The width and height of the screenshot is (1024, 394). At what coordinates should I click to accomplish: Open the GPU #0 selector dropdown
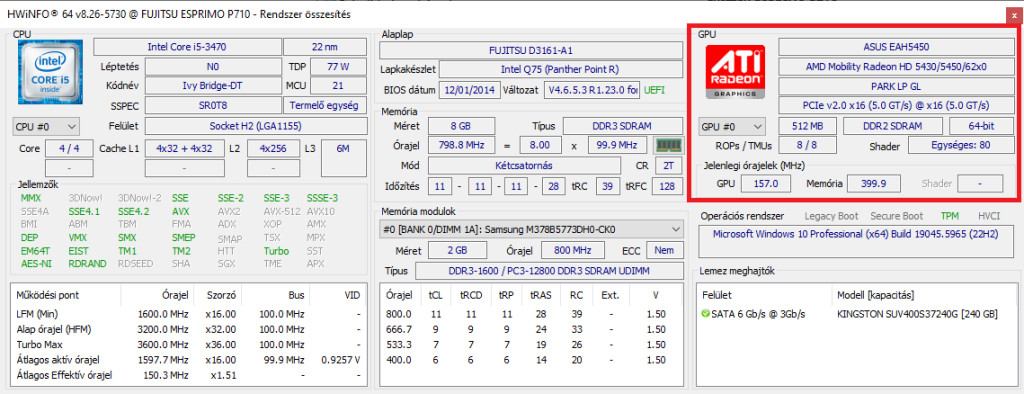coord(733,126)
